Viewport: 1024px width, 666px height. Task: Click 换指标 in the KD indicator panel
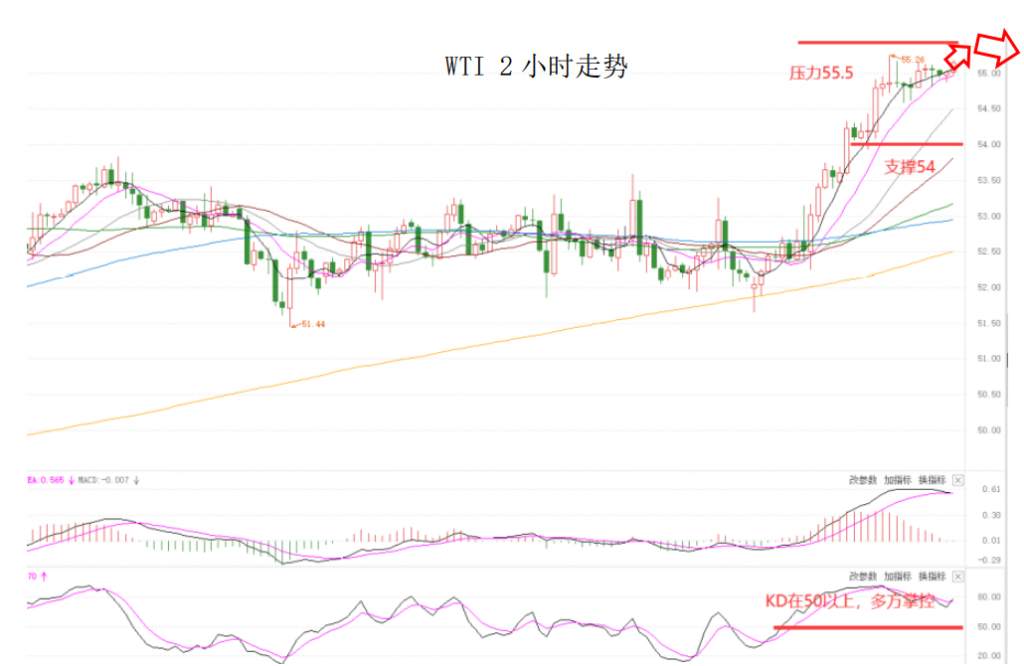point(932,577)
